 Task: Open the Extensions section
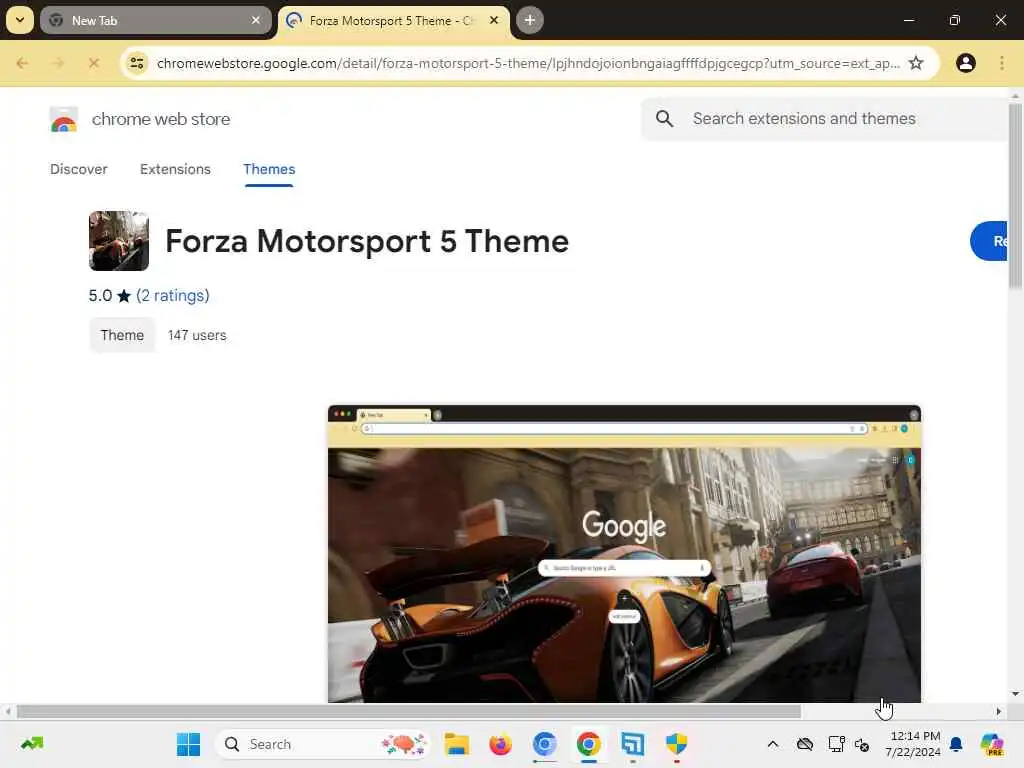pos(175,169)
